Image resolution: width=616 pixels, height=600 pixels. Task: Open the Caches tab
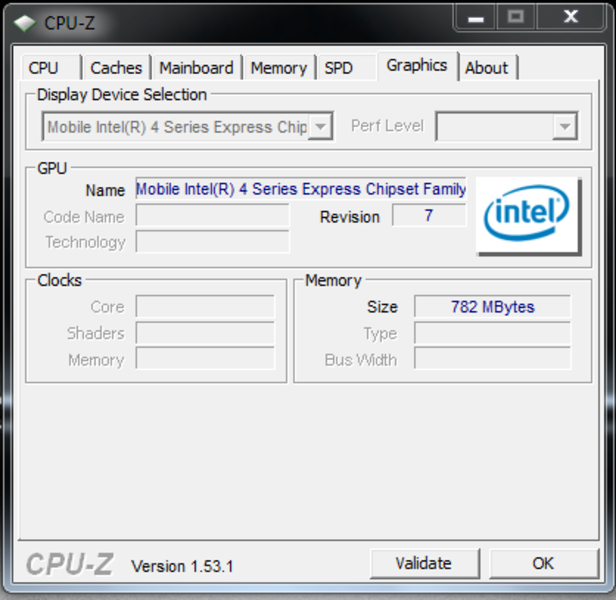(116, 68)
